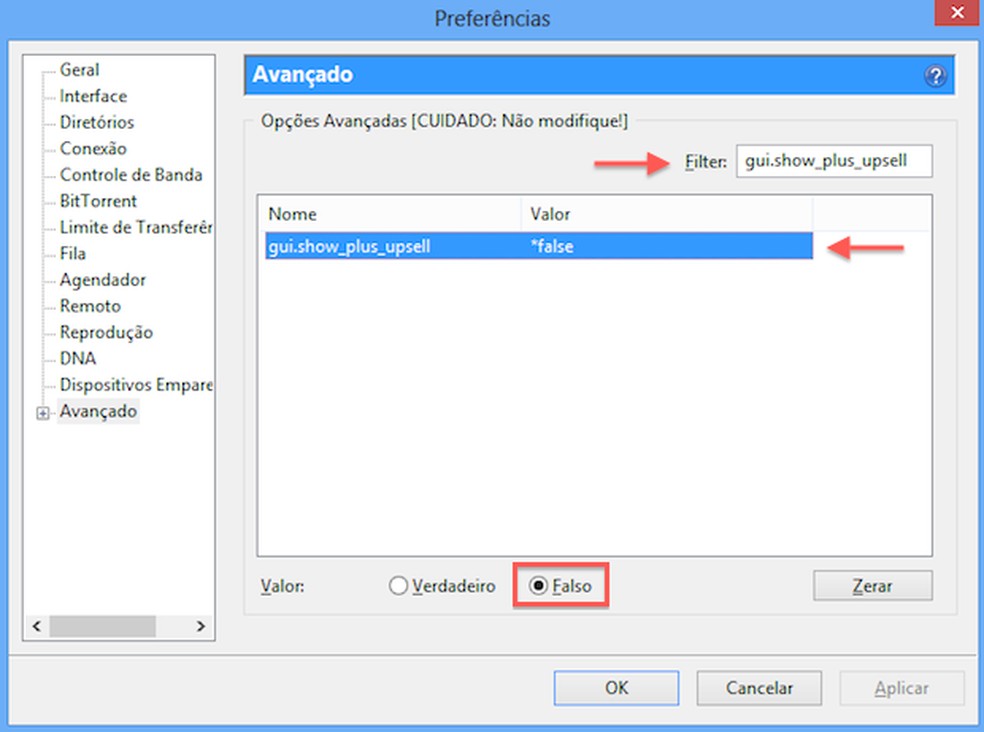The image size is (984, 732).
Task: Select the BitTorrent category
Action: (98, 202)
